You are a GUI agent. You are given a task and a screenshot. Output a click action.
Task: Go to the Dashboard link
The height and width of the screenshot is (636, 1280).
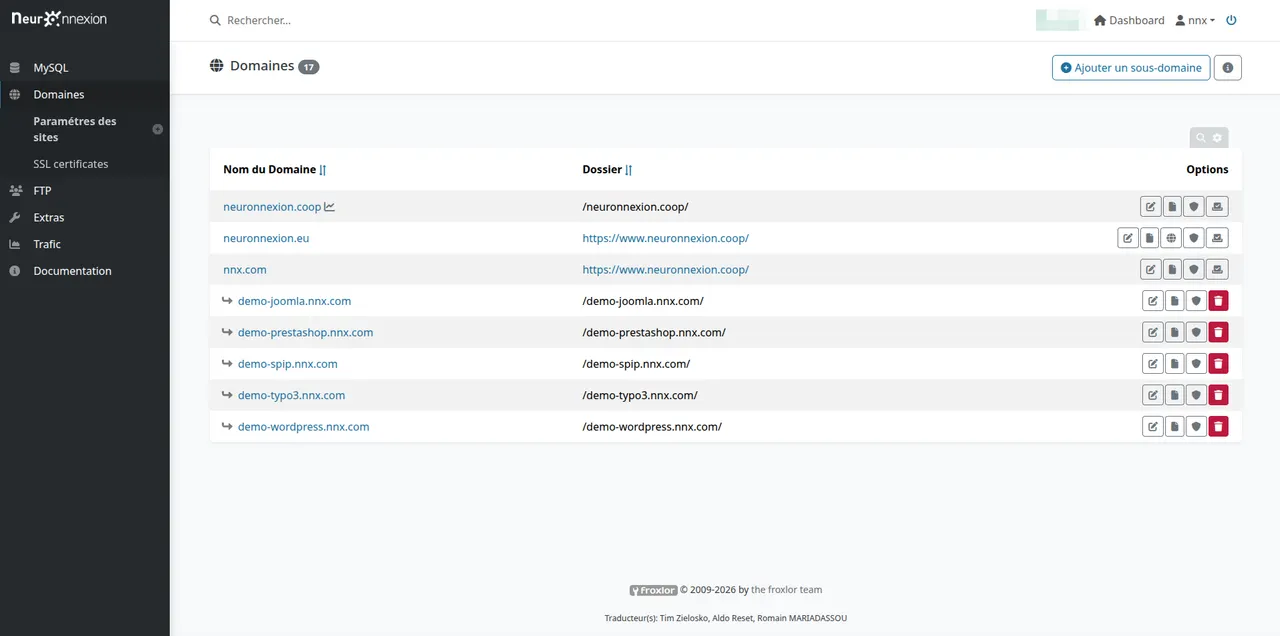pos(1129,20)
